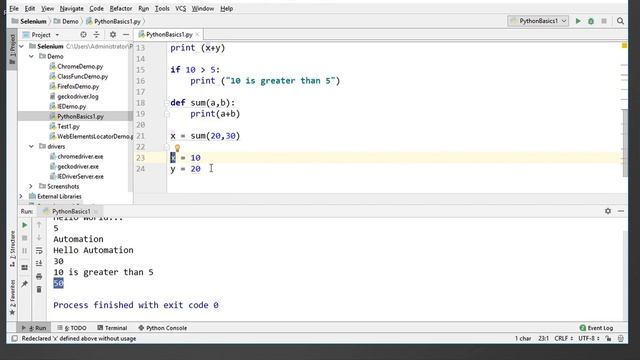Click the inspection warning indicator atop editor
The image size is (640, 360).
(624, 46)
